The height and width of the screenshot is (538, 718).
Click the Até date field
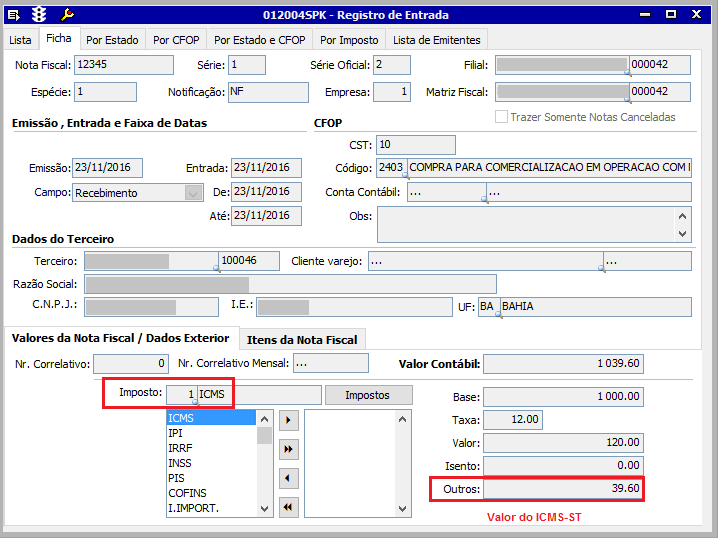pyautogui.click(x=267, y=216)
